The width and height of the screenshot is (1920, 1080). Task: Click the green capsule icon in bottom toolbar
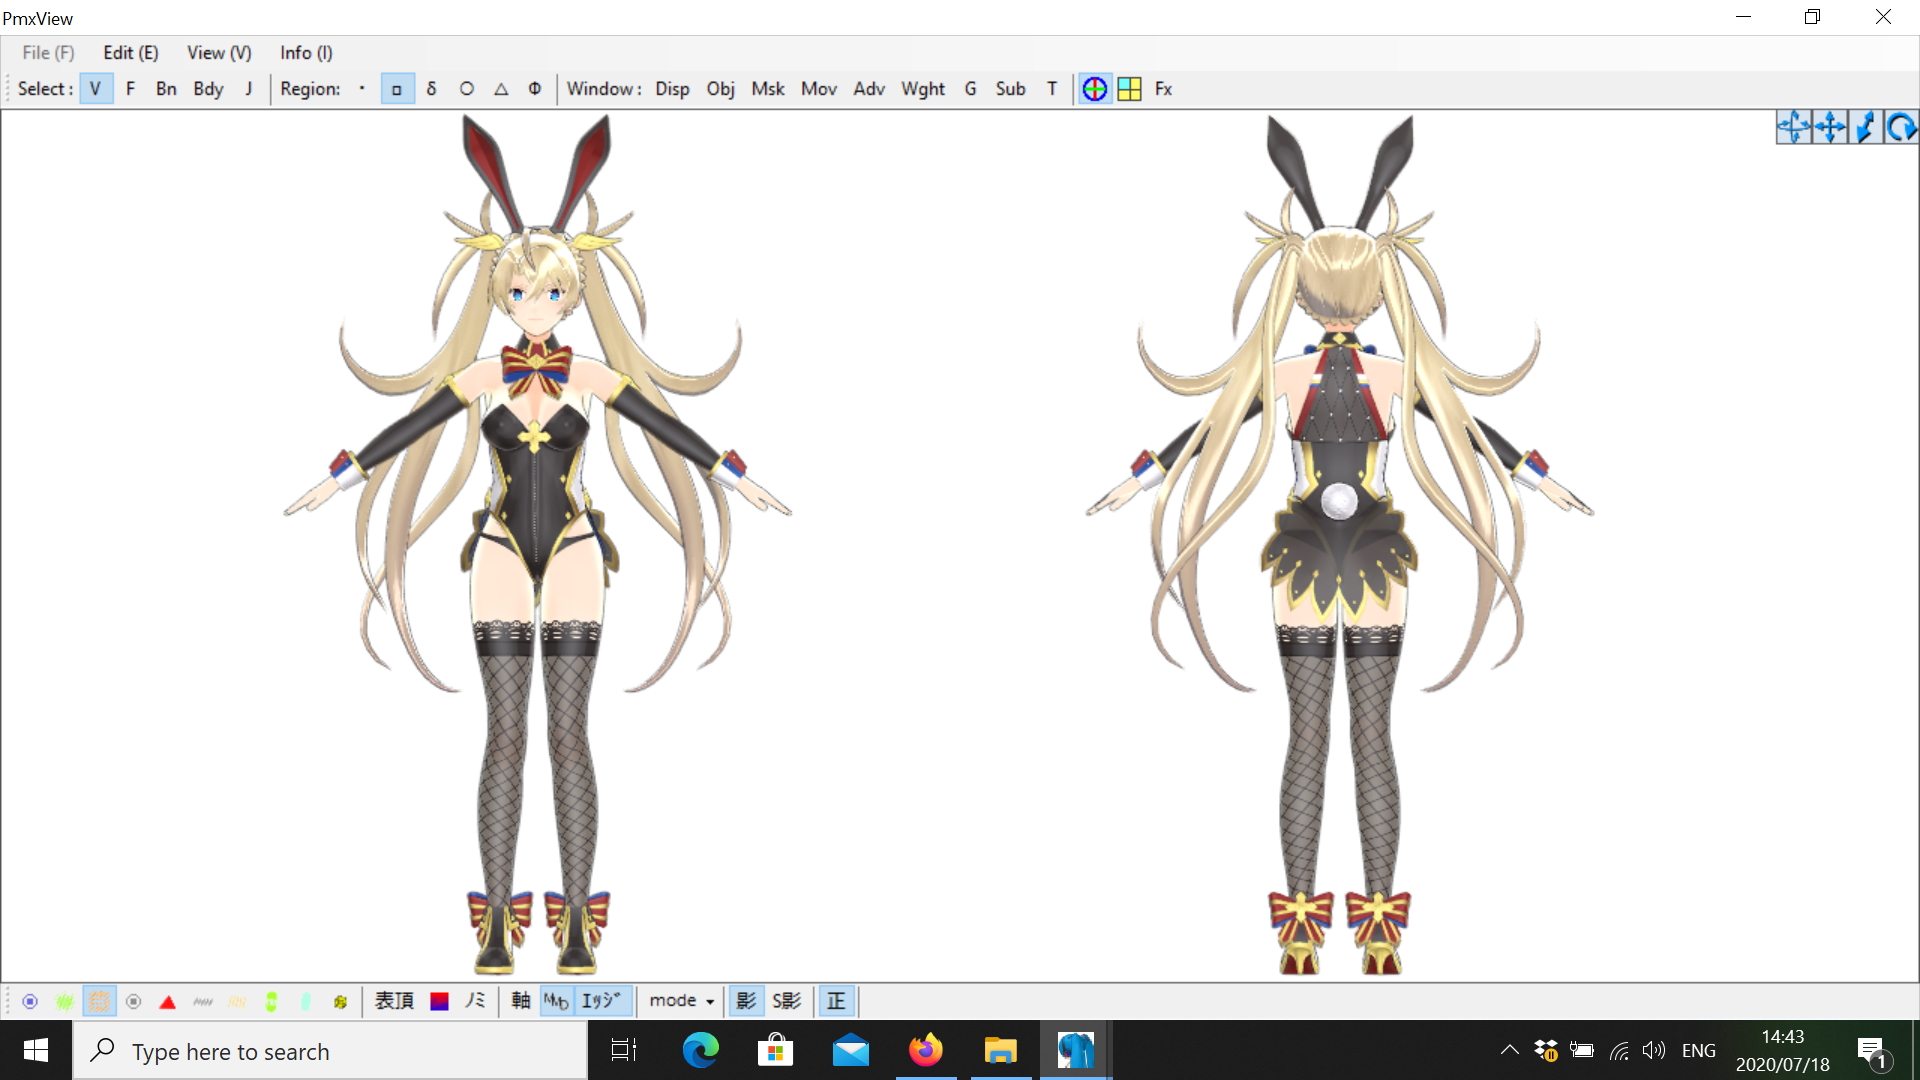click(271, 1002)
